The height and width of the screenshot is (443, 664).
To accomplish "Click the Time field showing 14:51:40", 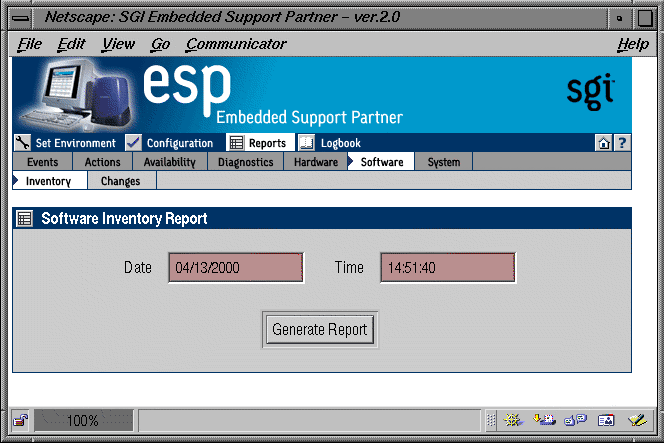I will tap(448, 268).
